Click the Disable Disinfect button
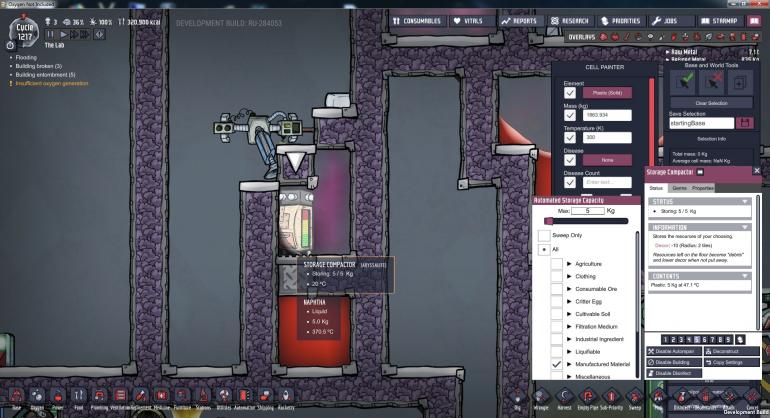Viewport: 770px width, 418px height. [x=674, y=373]
